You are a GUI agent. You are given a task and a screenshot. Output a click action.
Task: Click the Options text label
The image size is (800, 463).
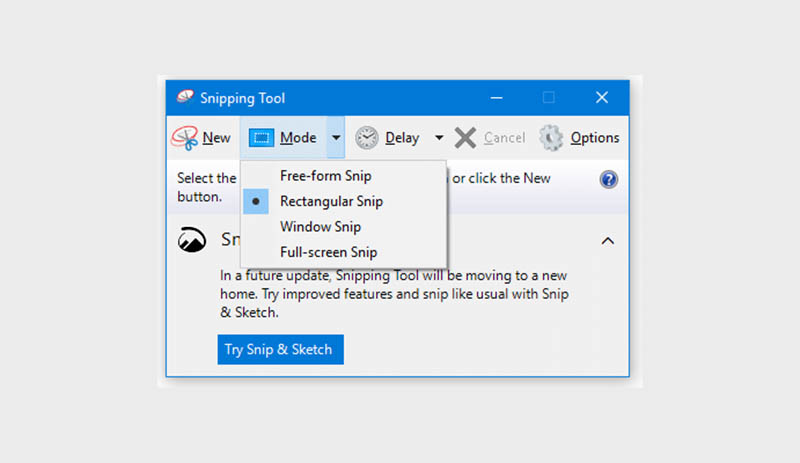(x=595, y=138)
